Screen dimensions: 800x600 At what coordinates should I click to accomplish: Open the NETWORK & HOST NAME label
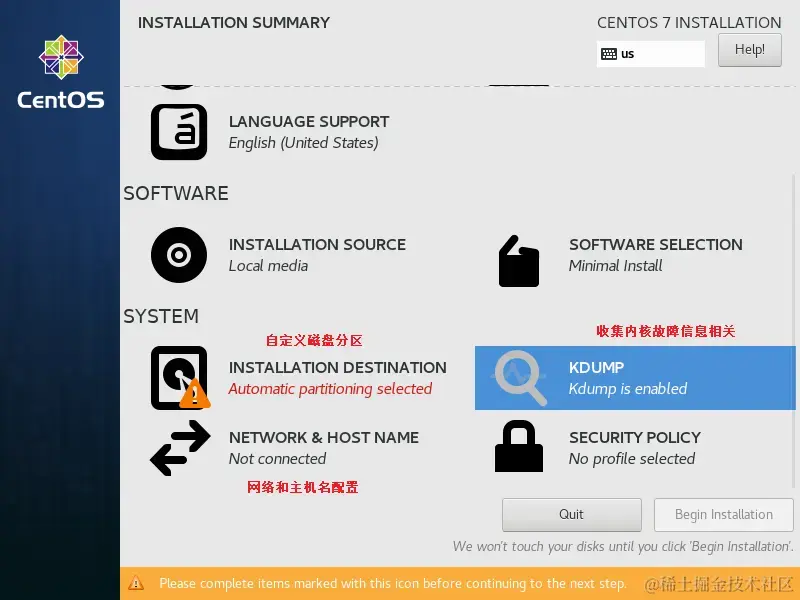coord(324,437)
